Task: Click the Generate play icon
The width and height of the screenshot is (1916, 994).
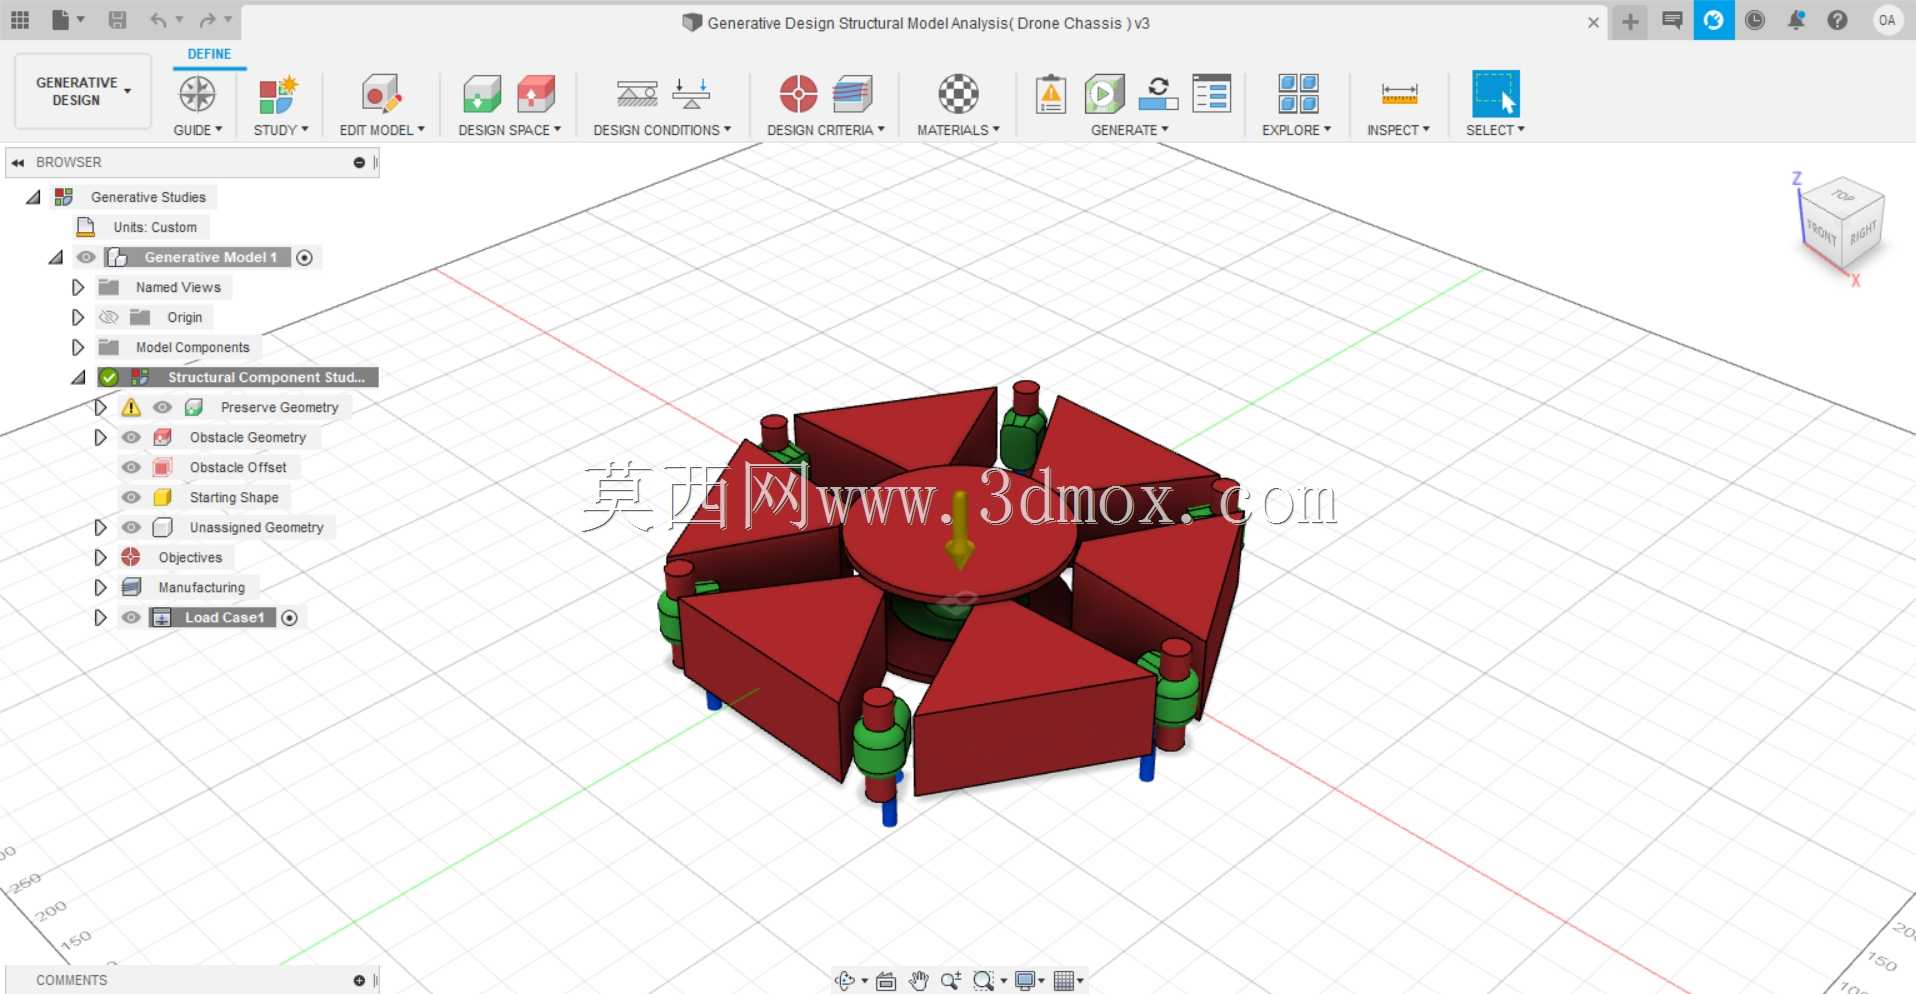Action: (x=1104, y=94)
